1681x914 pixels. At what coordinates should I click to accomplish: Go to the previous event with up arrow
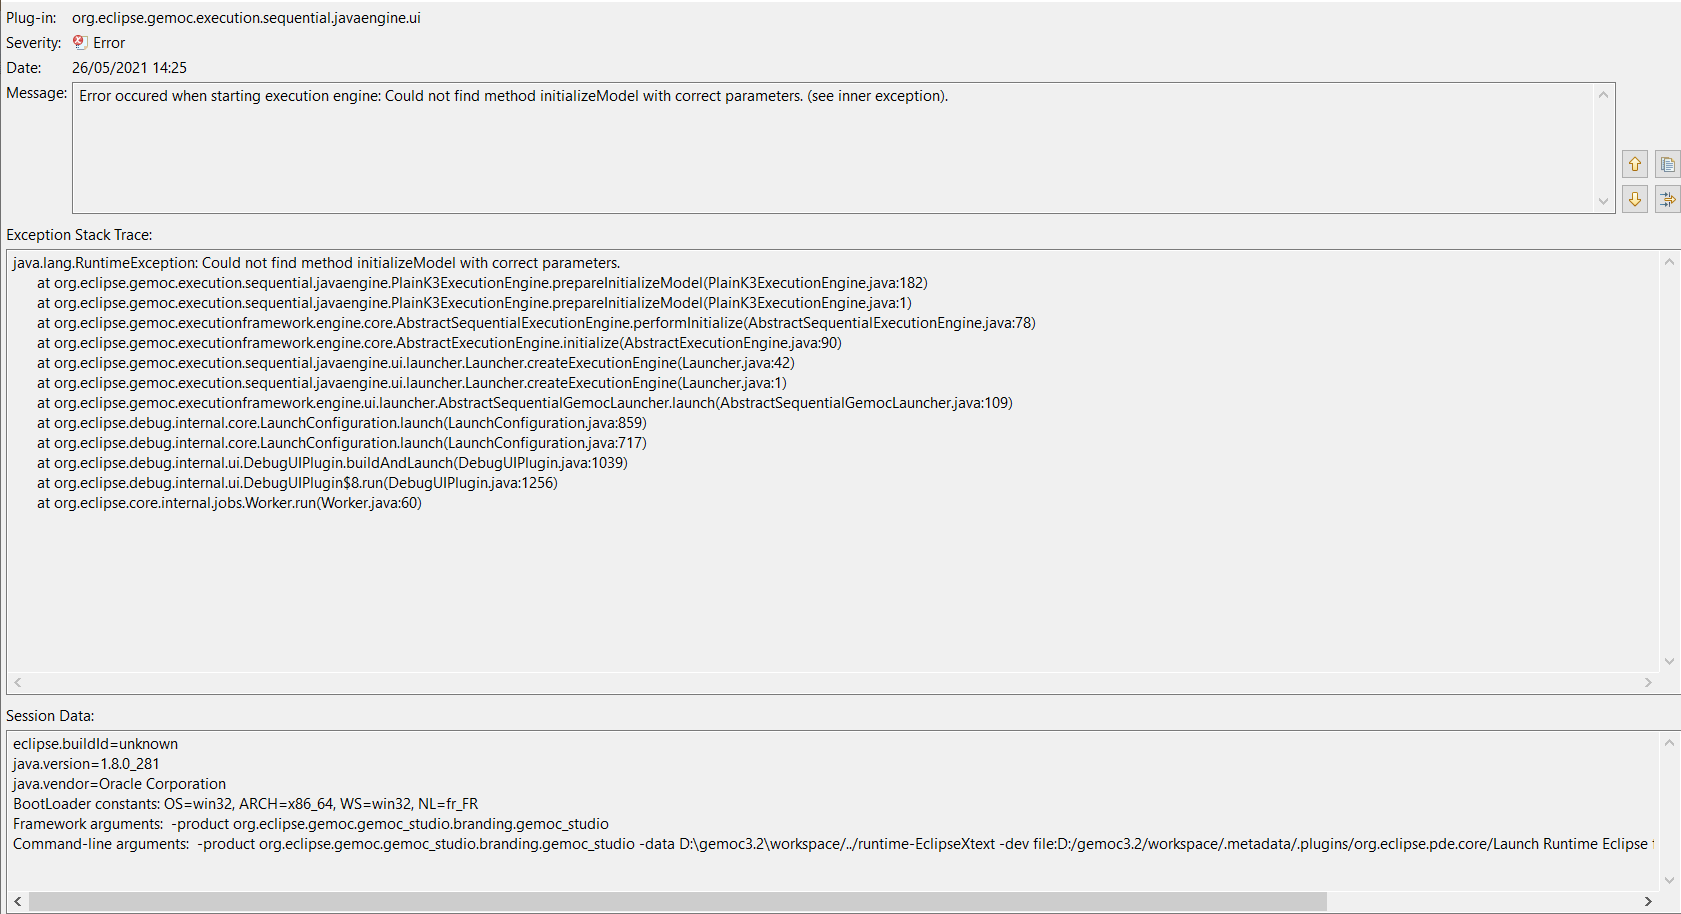tap(1635, 164)
